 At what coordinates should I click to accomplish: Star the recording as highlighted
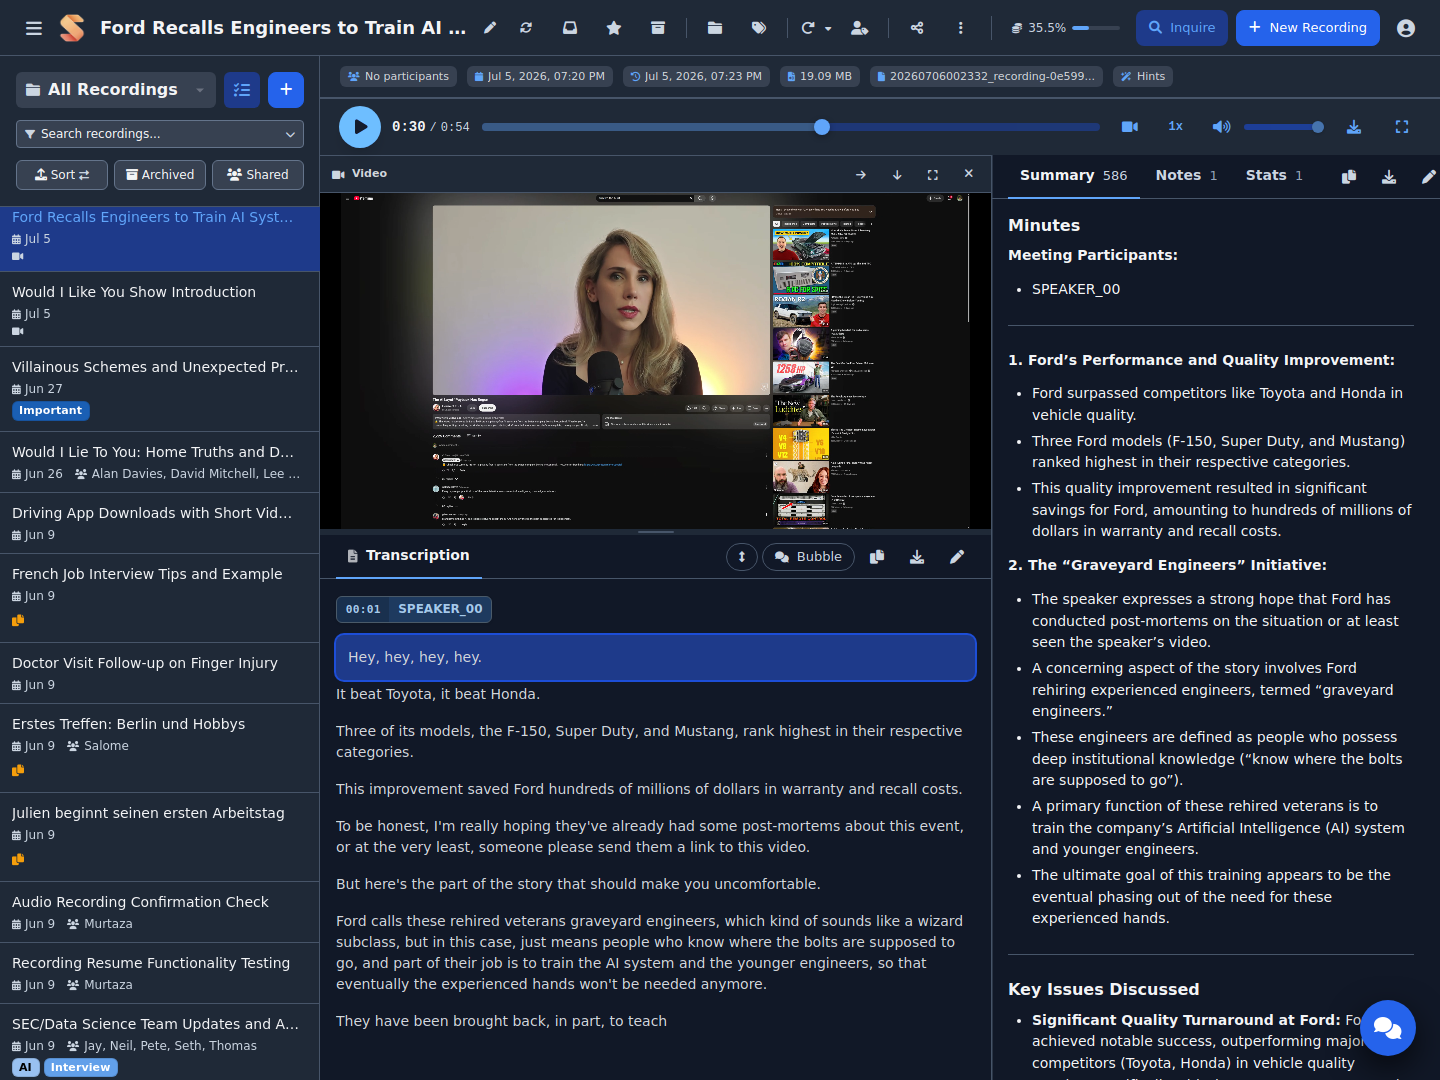coord(614,28)
